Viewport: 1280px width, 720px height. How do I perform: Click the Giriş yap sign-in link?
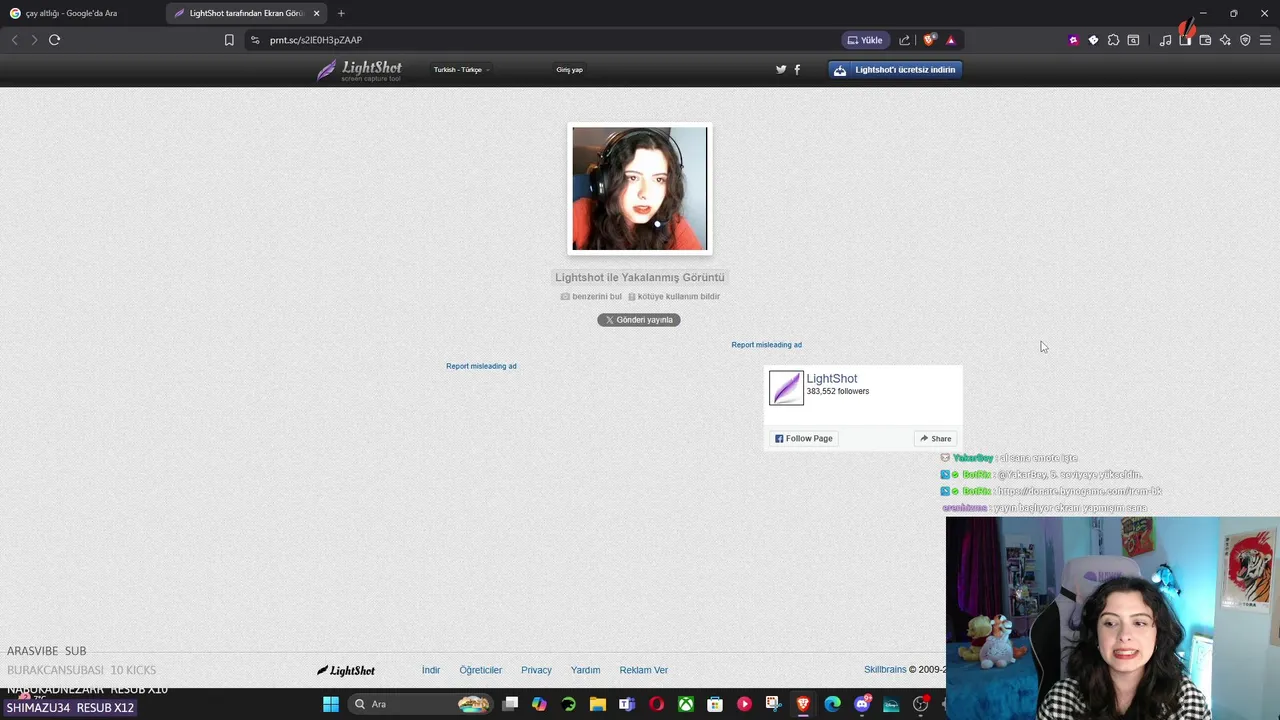pos(569,70)
